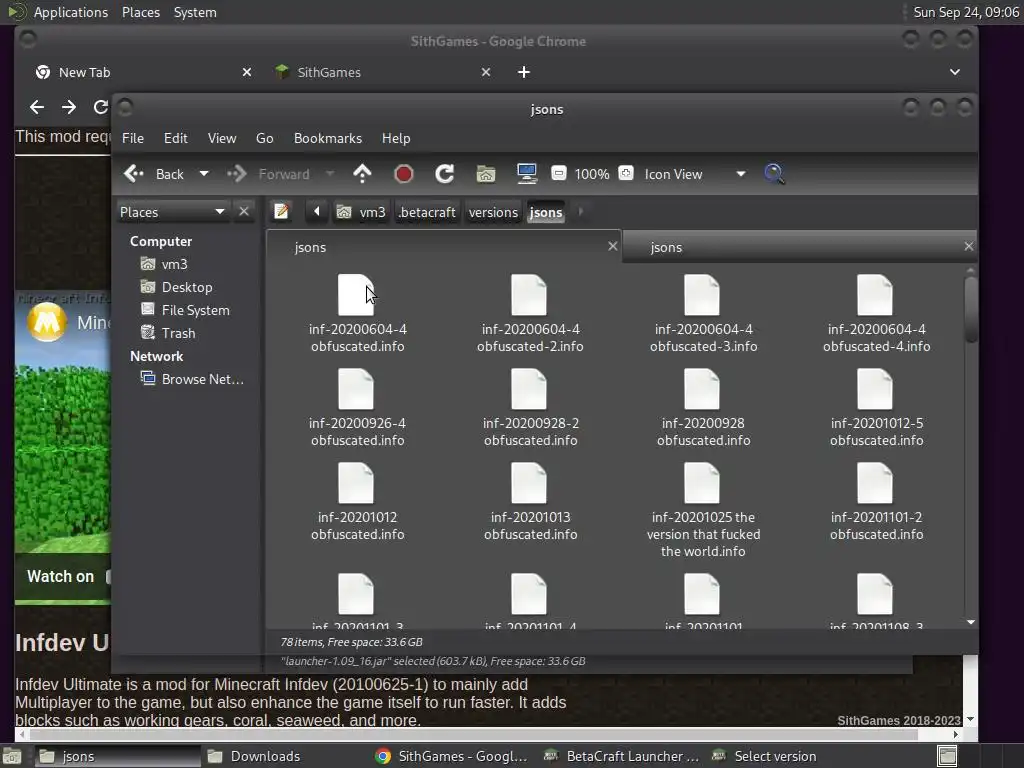Toggle text-based location entry pencil icon
Viewport: 1024px width, 768px height.
(x=281, y=212)
